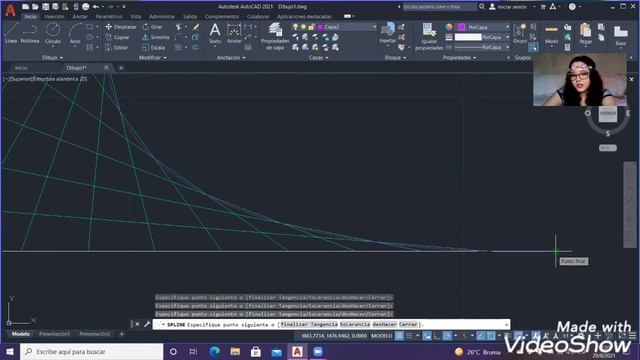Click the Girar (rotate) tool
Image resolution: width=640 pixels, height=360 pixels.
(152, 27)
